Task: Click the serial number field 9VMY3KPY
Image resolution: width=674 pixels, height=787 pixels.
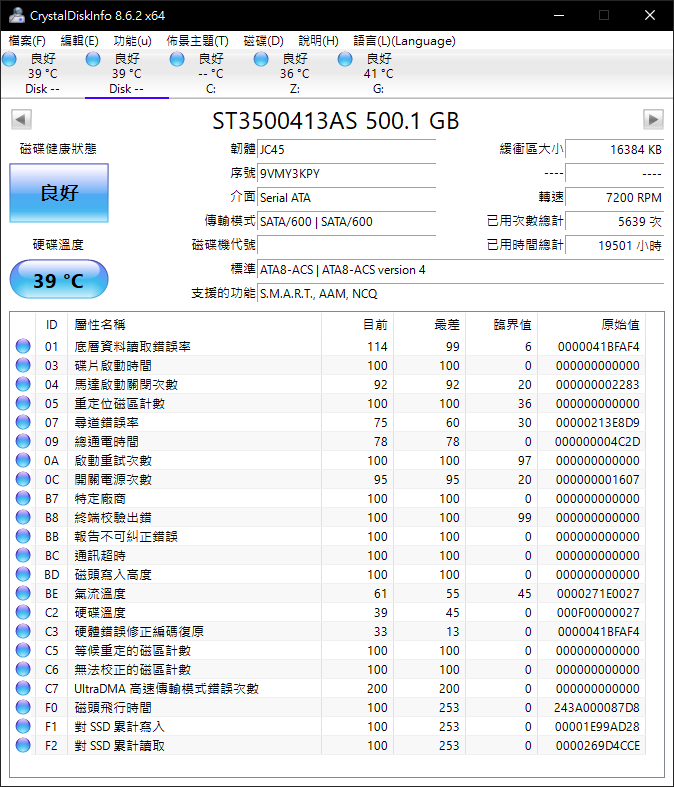Action: tap(346, 174)
